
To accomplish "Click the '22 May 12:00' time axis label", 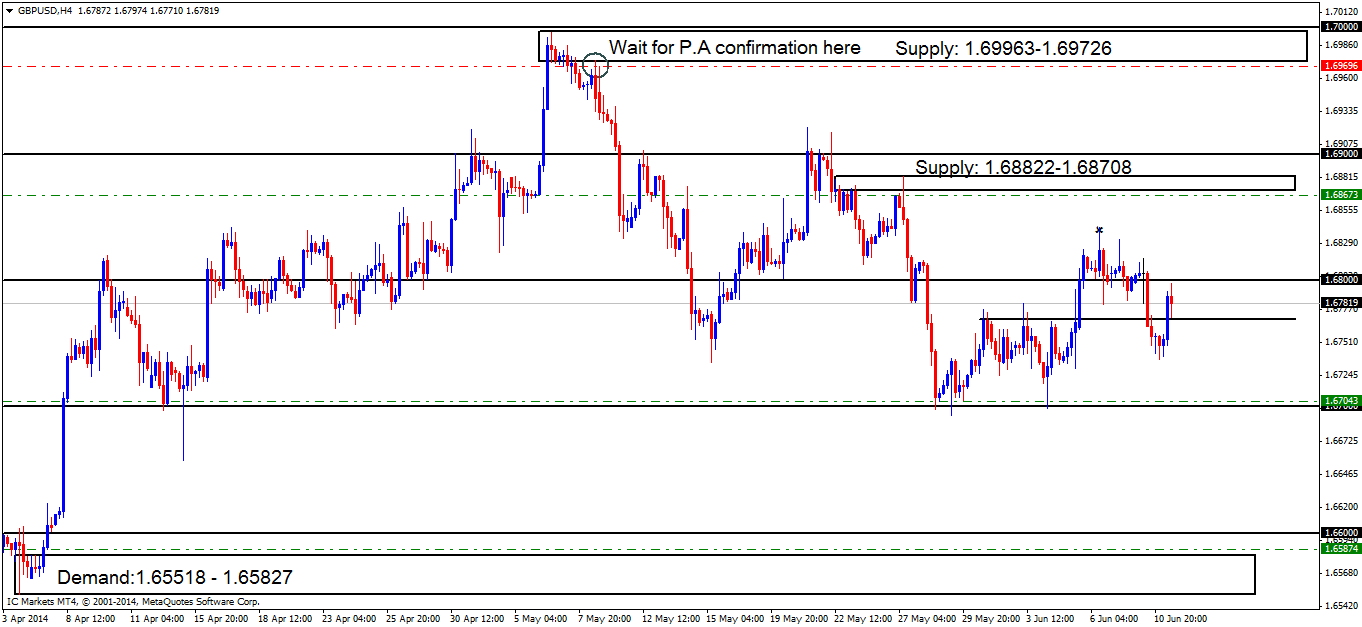I will [x=861, y=619].
